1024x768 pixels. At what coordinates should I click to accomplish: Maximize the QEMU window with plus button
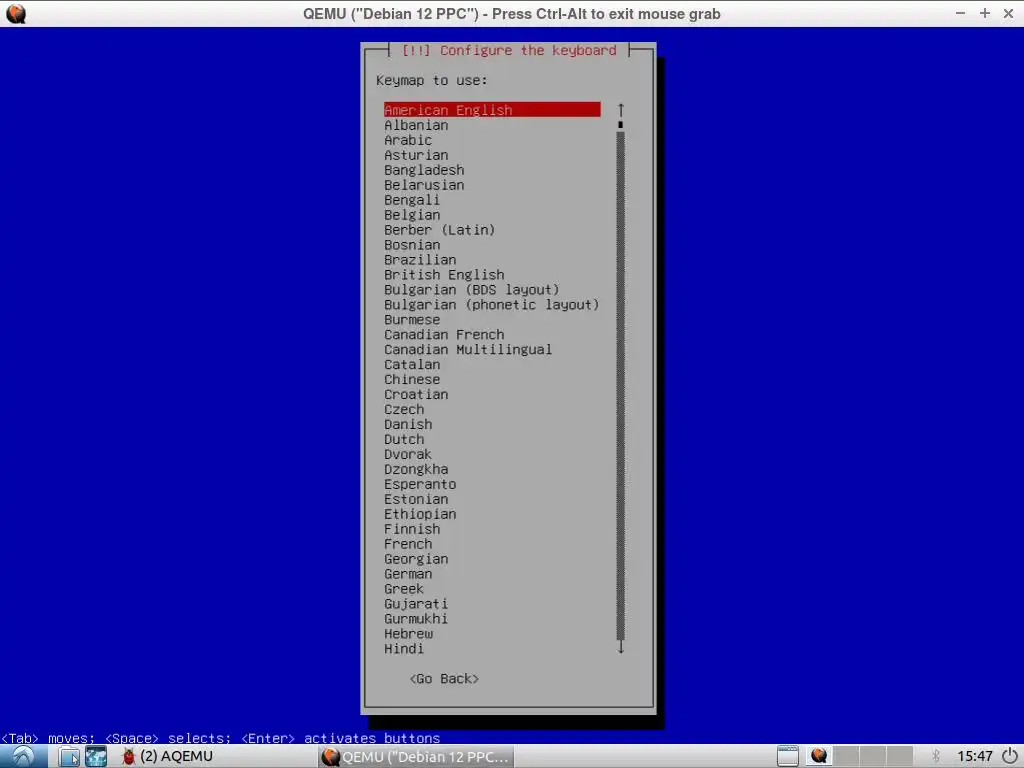pos(985,13)
